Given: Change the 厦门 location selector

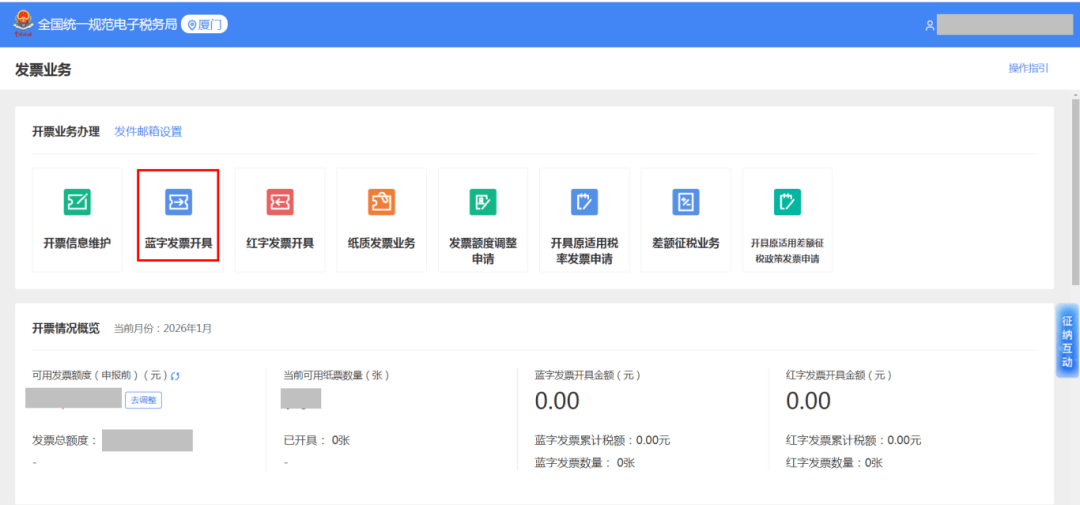Looking at the screenshot, I should tap(204, 24).
